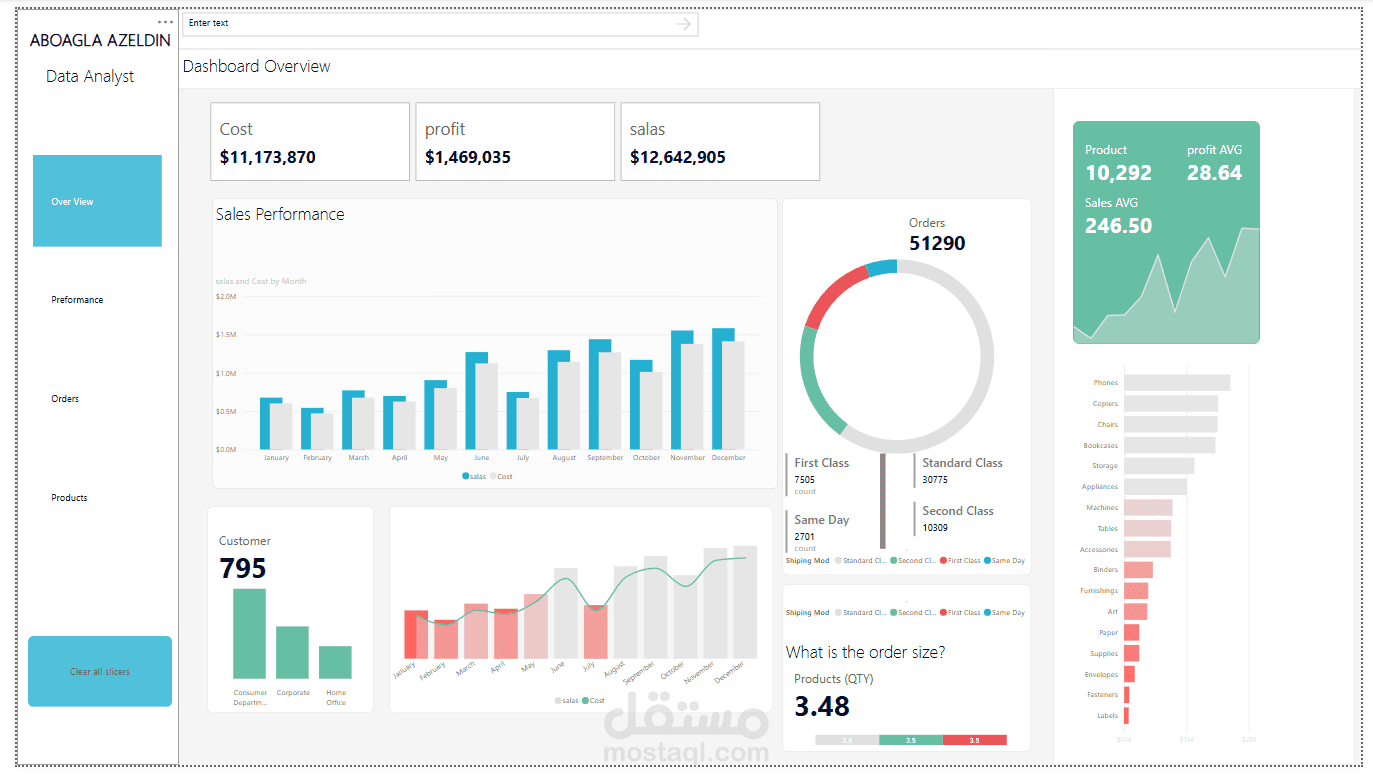Image resolution: width=1373 pixels, height=783 pixels.
Task: Select the Labels product bar
Action: pyautogui.click(x=1126, y=715)
